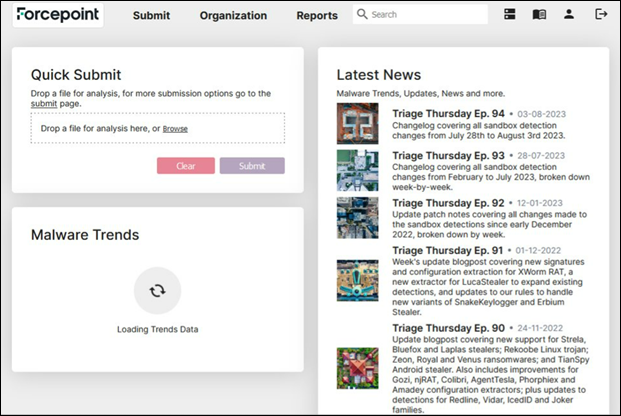The width and height of the screenshot is (621, 416).
Task: Open Triage Thursday Ep. 93 thumbnail
Action: [x=357, y=170]
